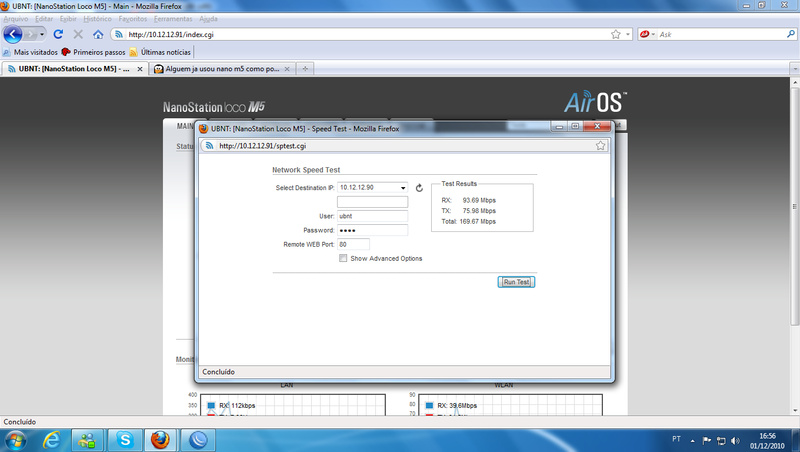Open a new tab with plus button

click(x=305, y=69)
